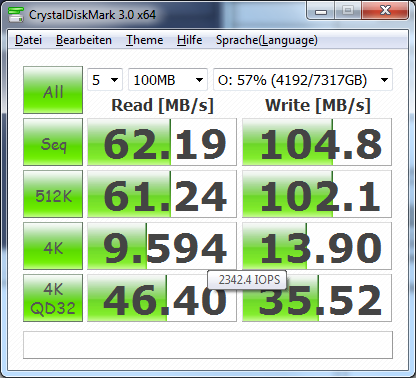416x378 pixels.
Task: Click the 4K QD32 read value 46.40
Action: tap(162, 298)
